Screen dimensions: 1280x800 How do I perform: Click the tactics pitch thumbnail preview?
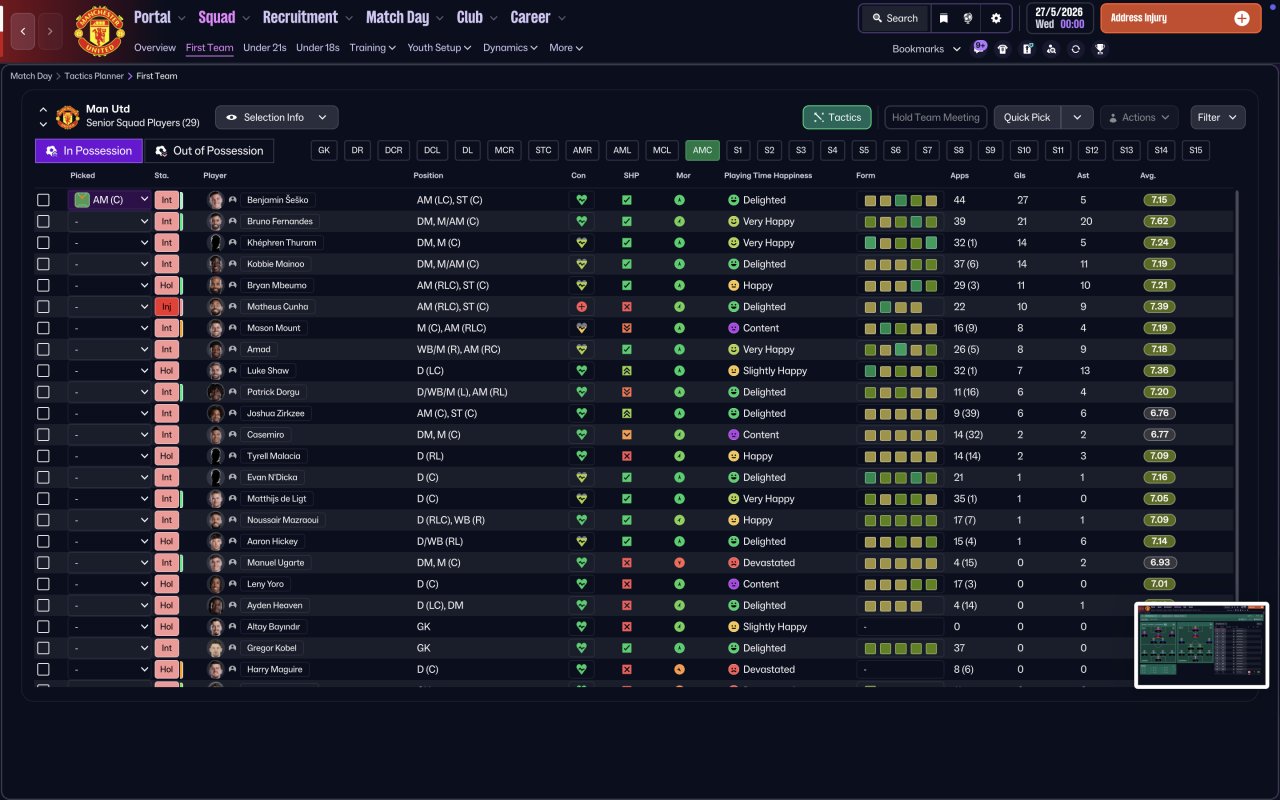click(1202, 645)
